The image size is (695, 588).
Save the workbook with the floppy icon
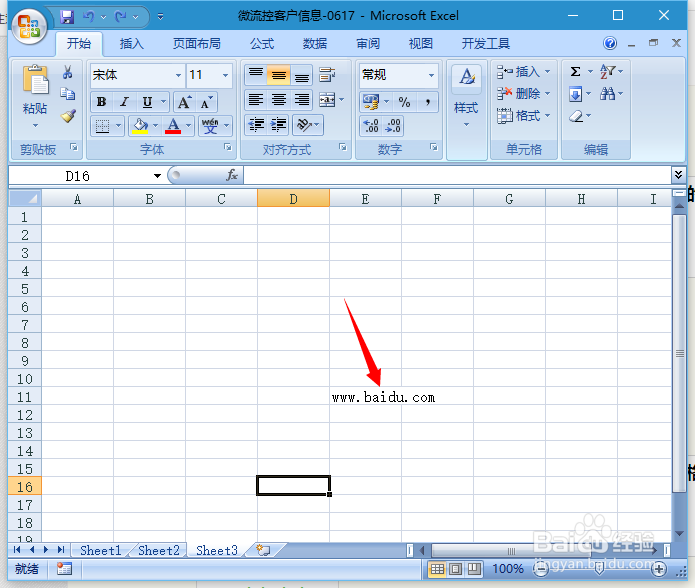pos(67,17)
